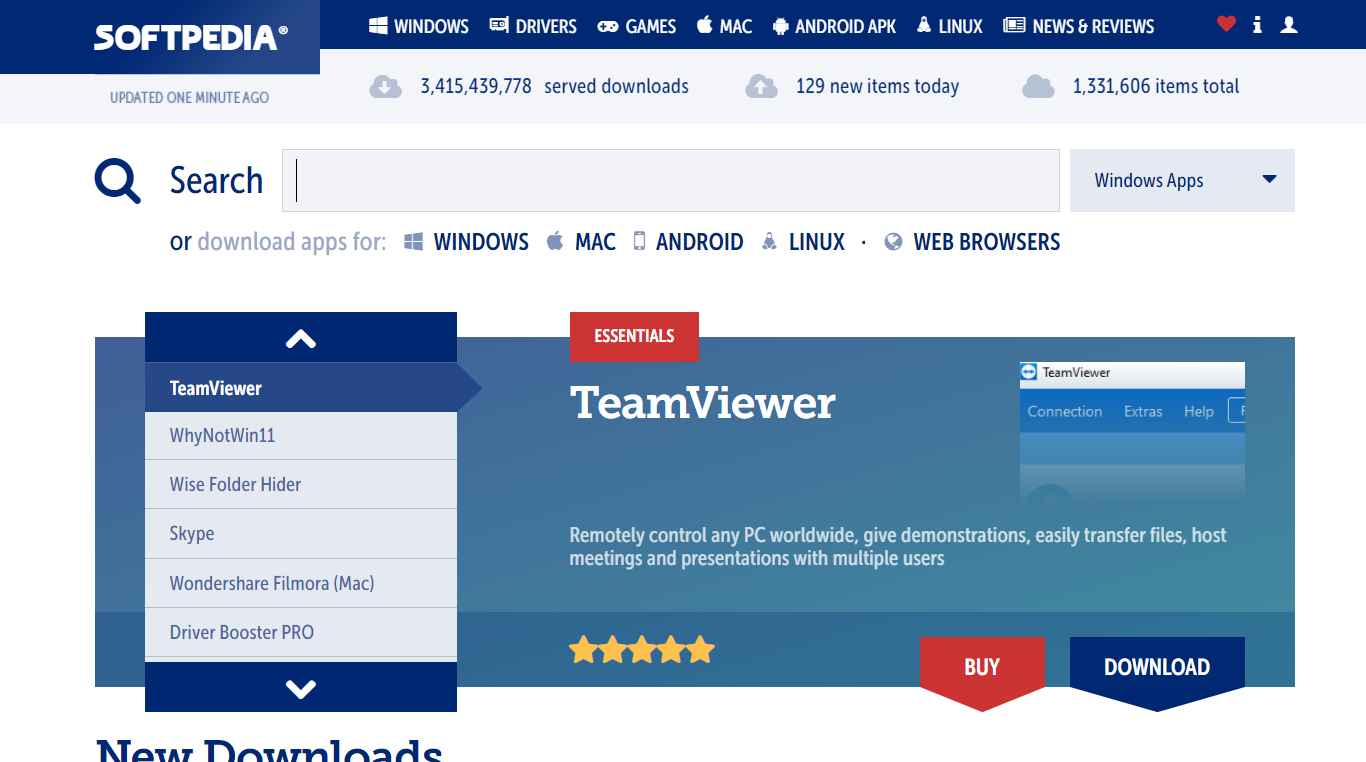Select Skype in featured list
This screenshot has height=762, width=1366.
(301, 534)
